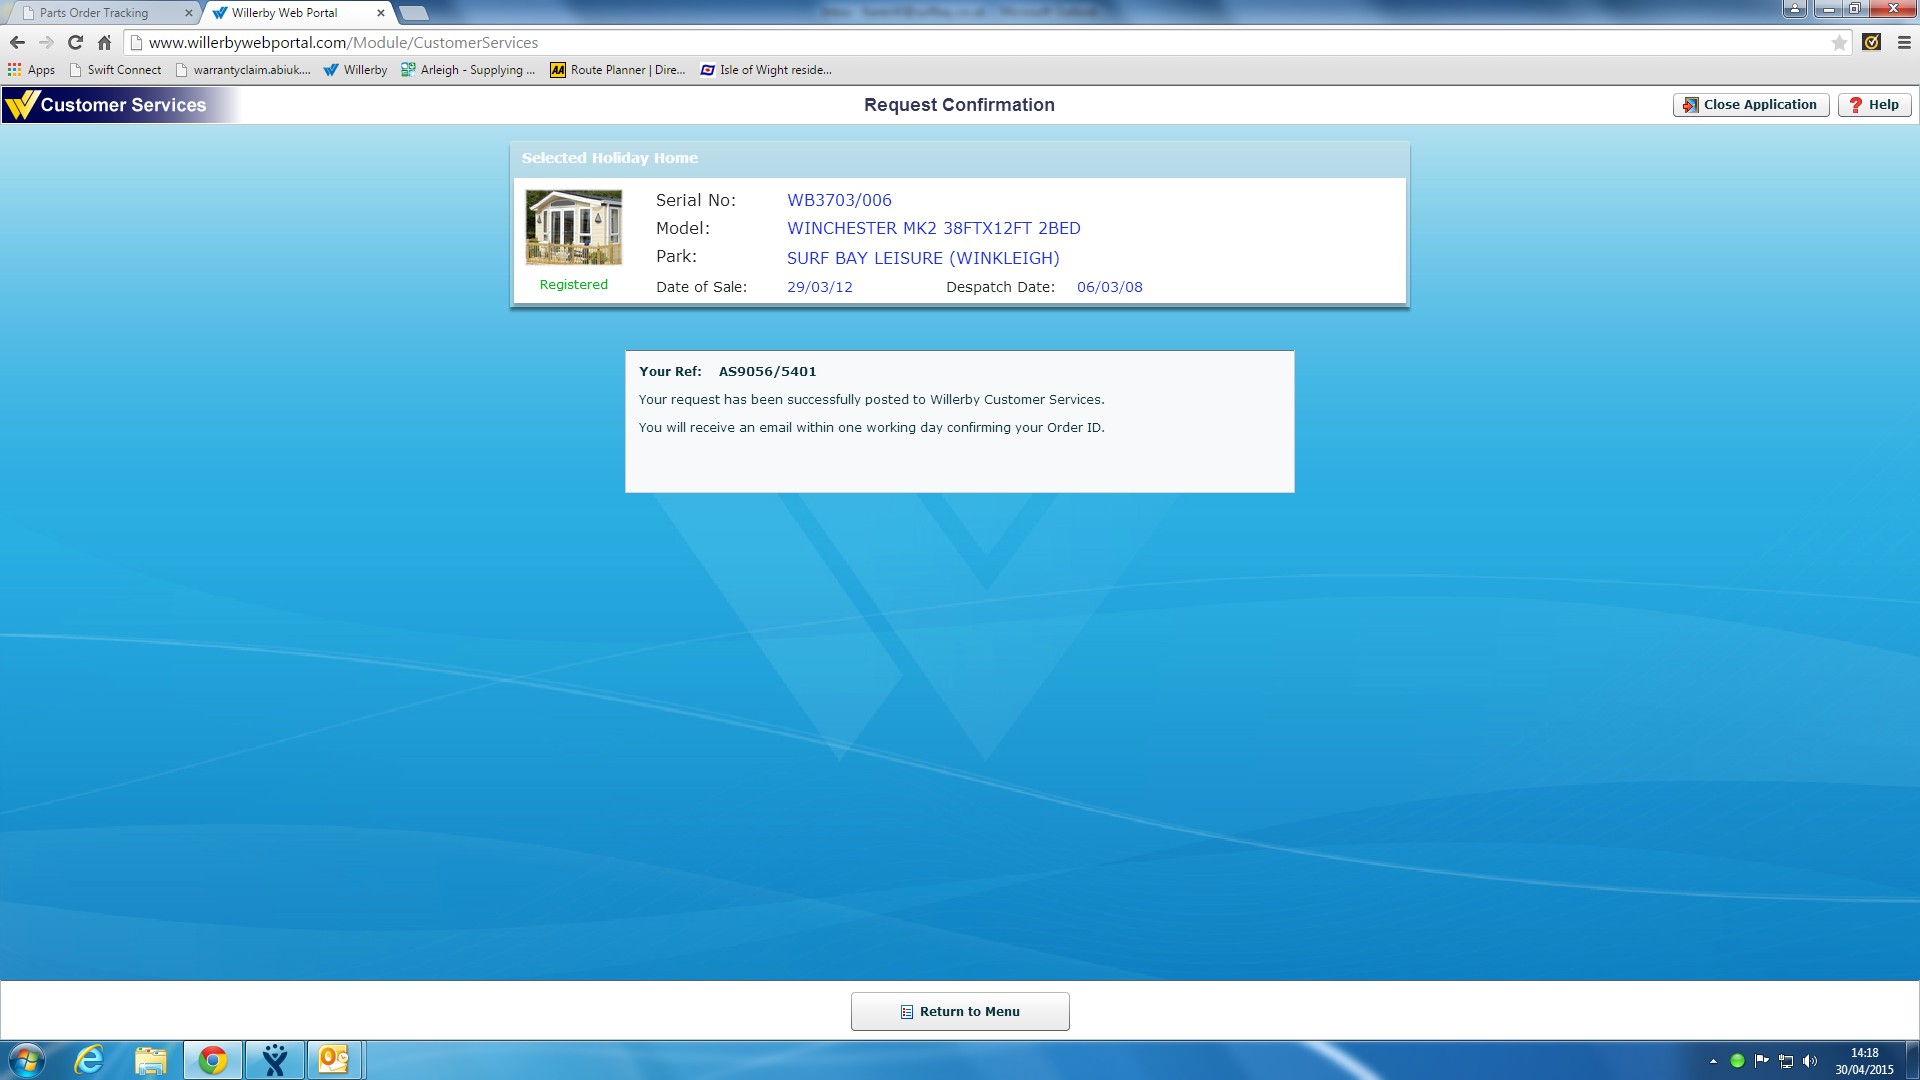Go to browser home page icon
1920x1080 pixels.
104,42
